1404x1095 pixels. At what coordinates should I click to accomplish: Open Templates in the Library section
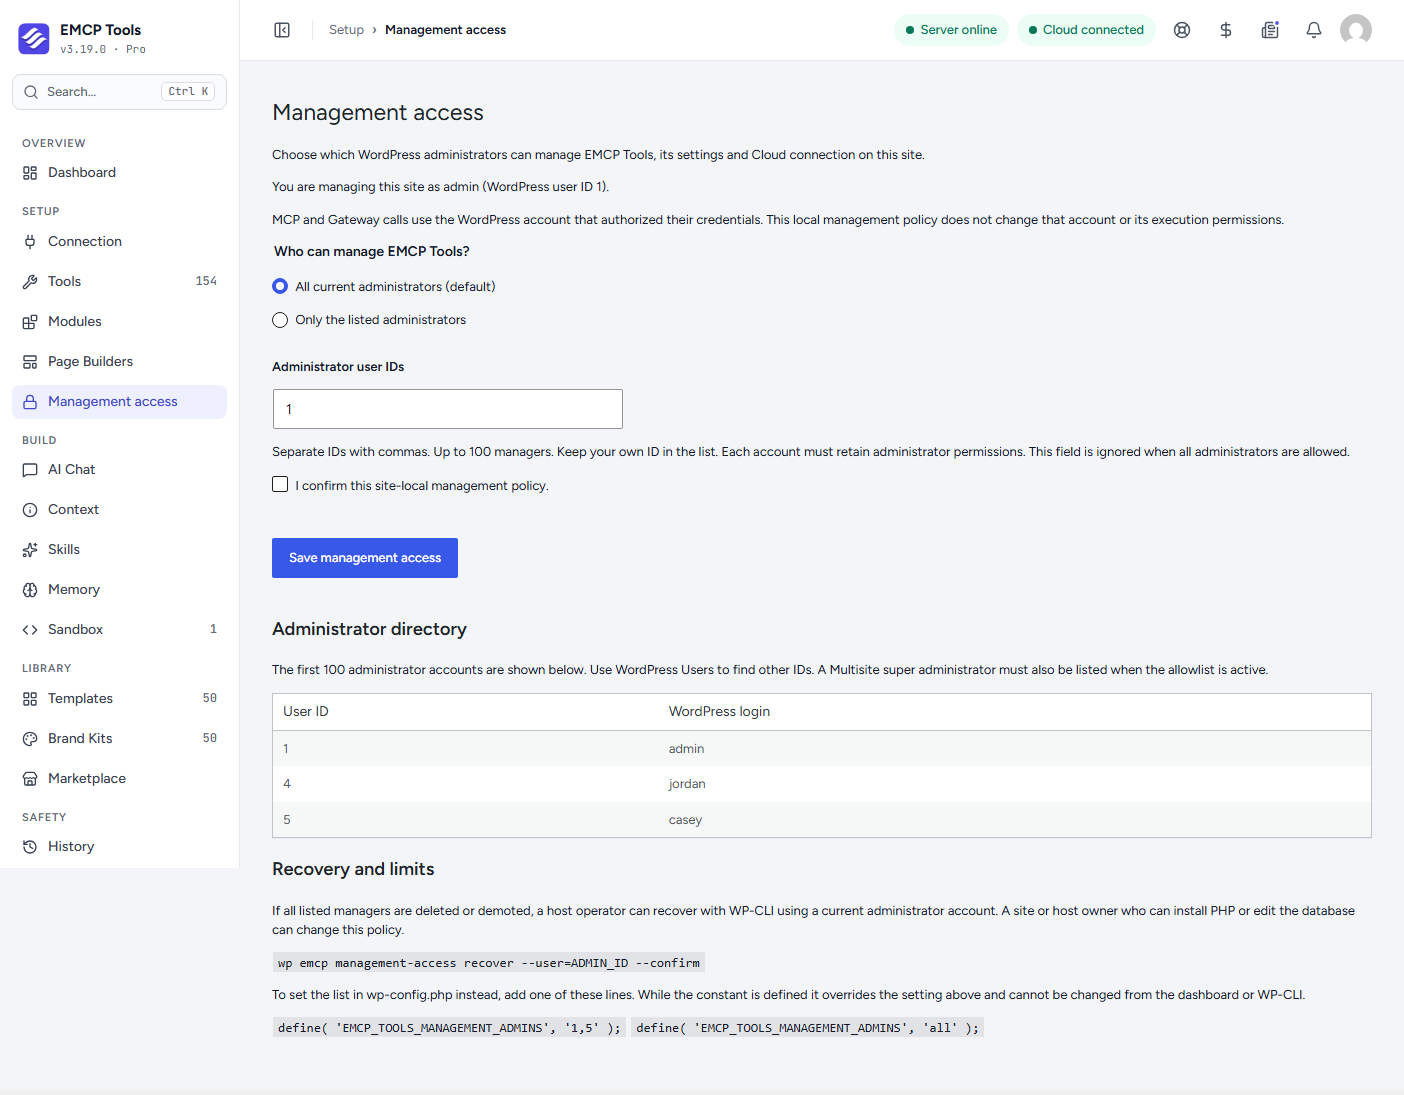coord(119,699)
